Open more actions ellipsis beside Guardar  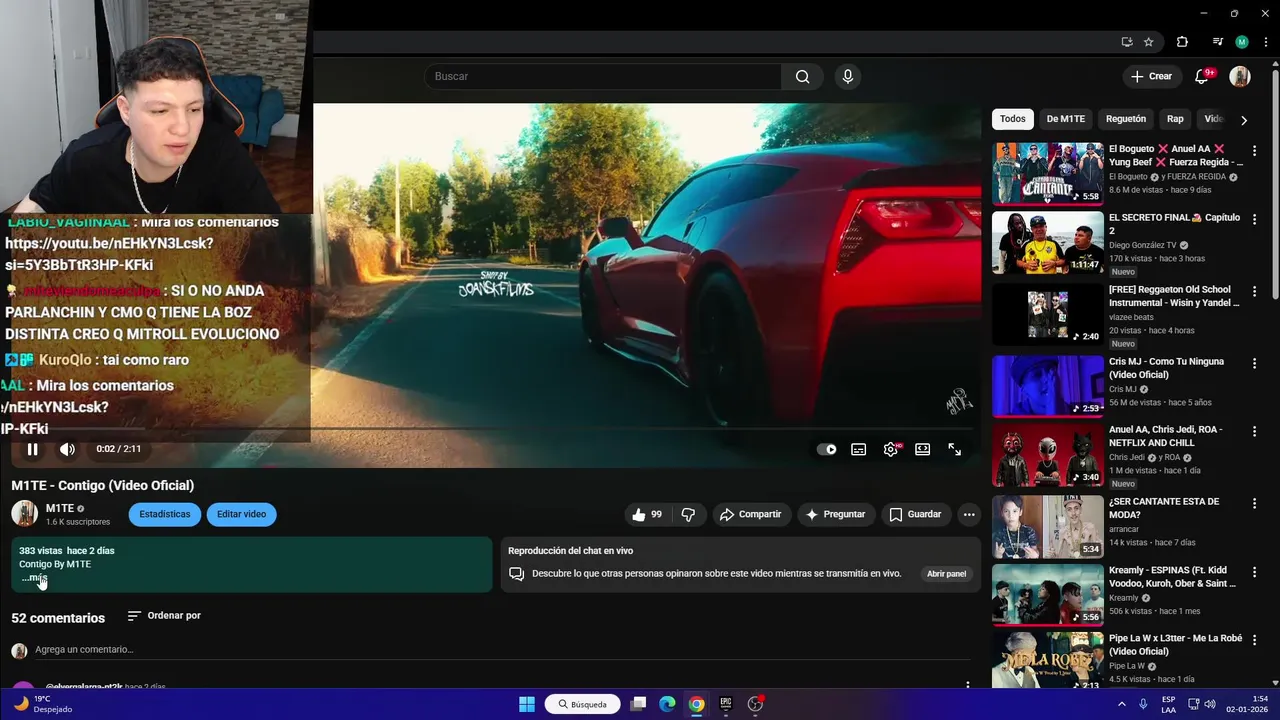pos(969,515)
